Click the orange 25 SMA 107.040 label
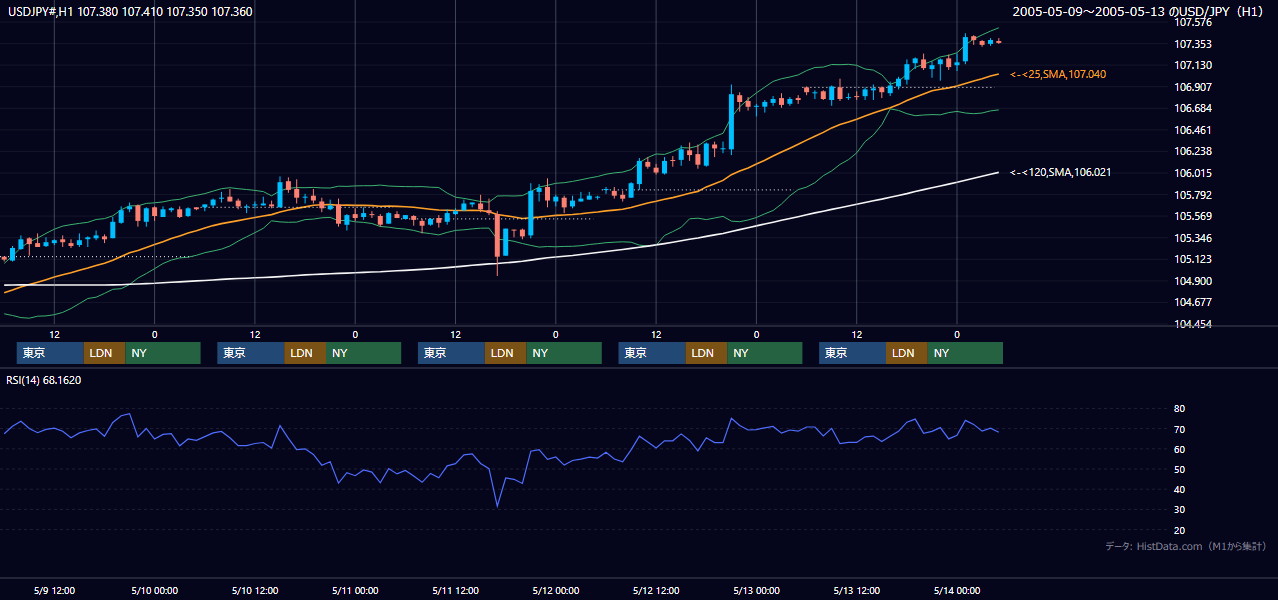This screenshot has width=1278, height=600. [1058, 75]
